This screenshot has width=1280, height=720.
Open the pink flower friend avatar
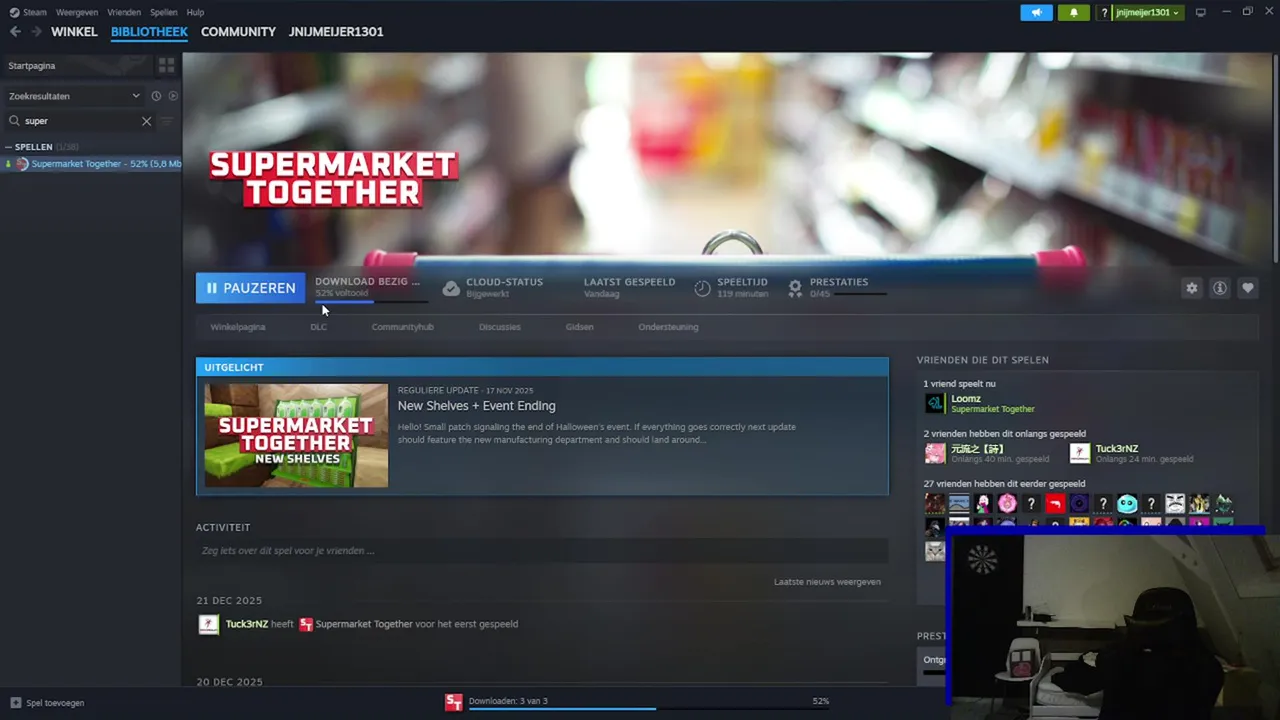coord(1007,504)
